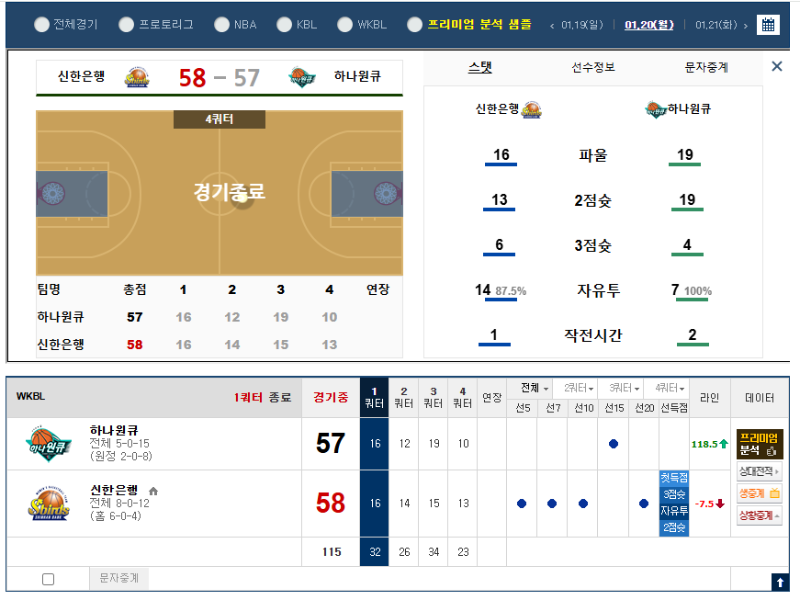This screenshot has height=600, width=800.
Task: Click the 선7 blue dot for 신한은행
Action: [552, 504]
